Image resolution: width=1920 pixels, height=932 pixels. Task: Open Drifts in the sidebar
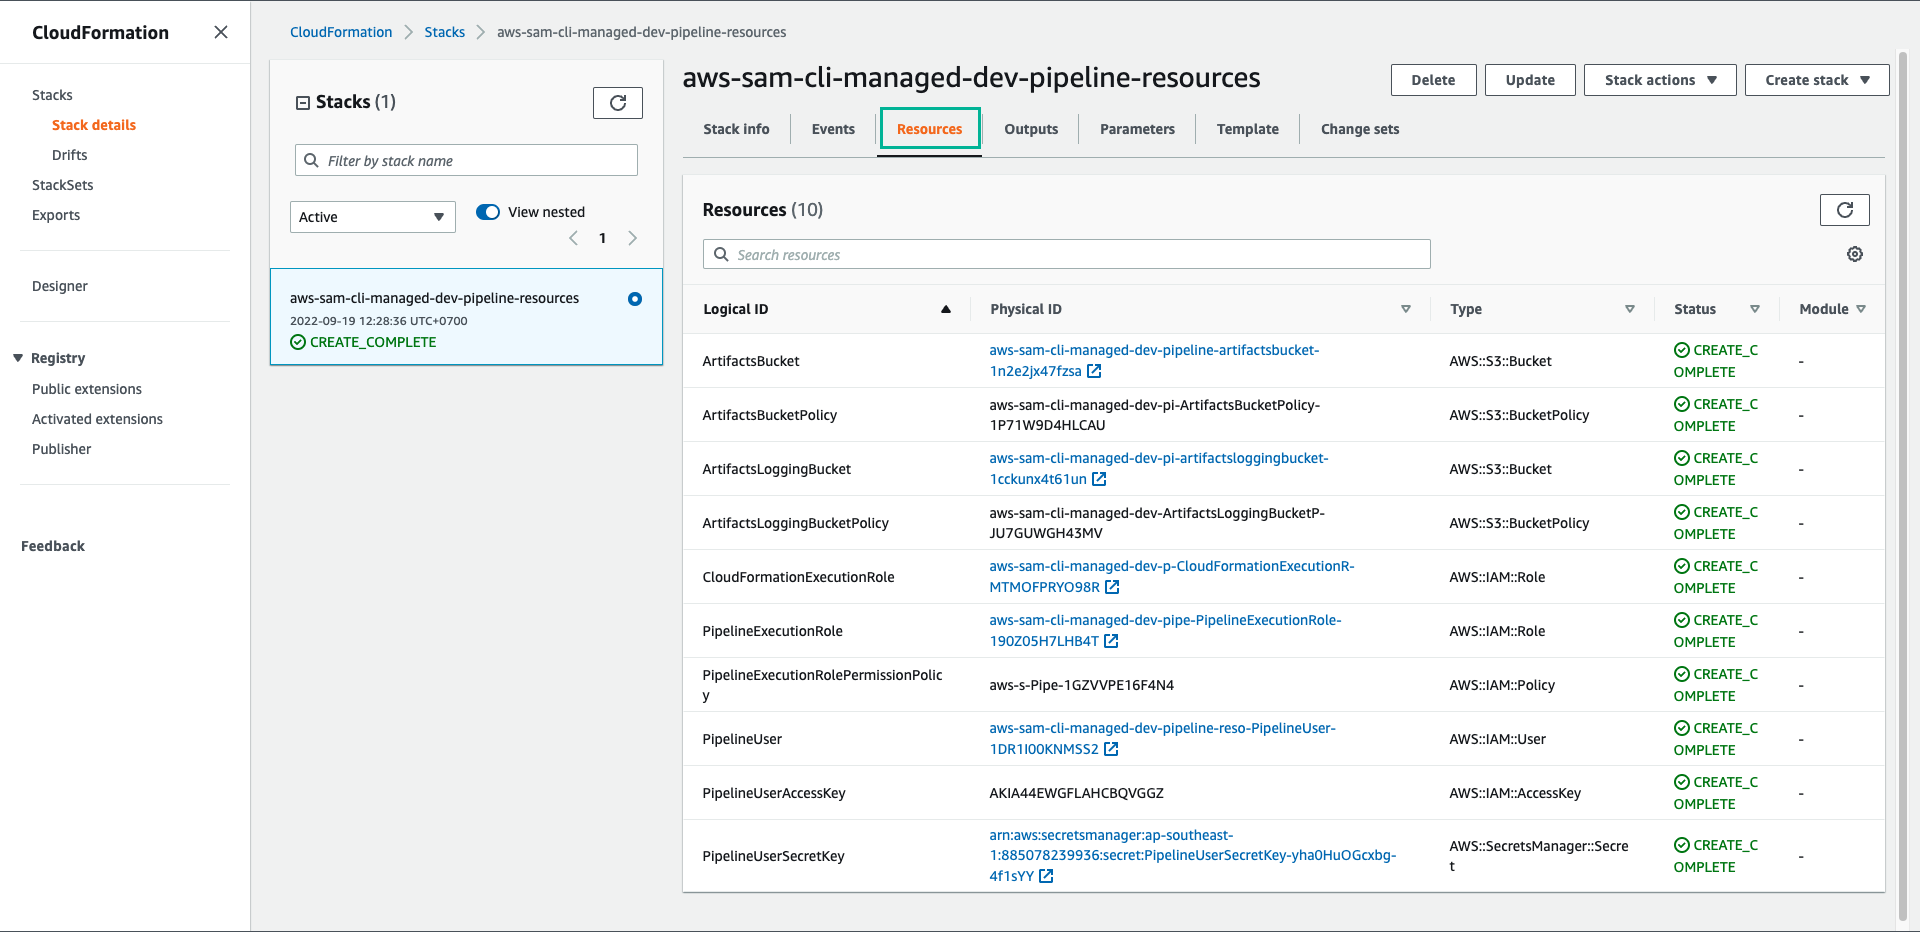pyautogui.click(x=70, y=155)
